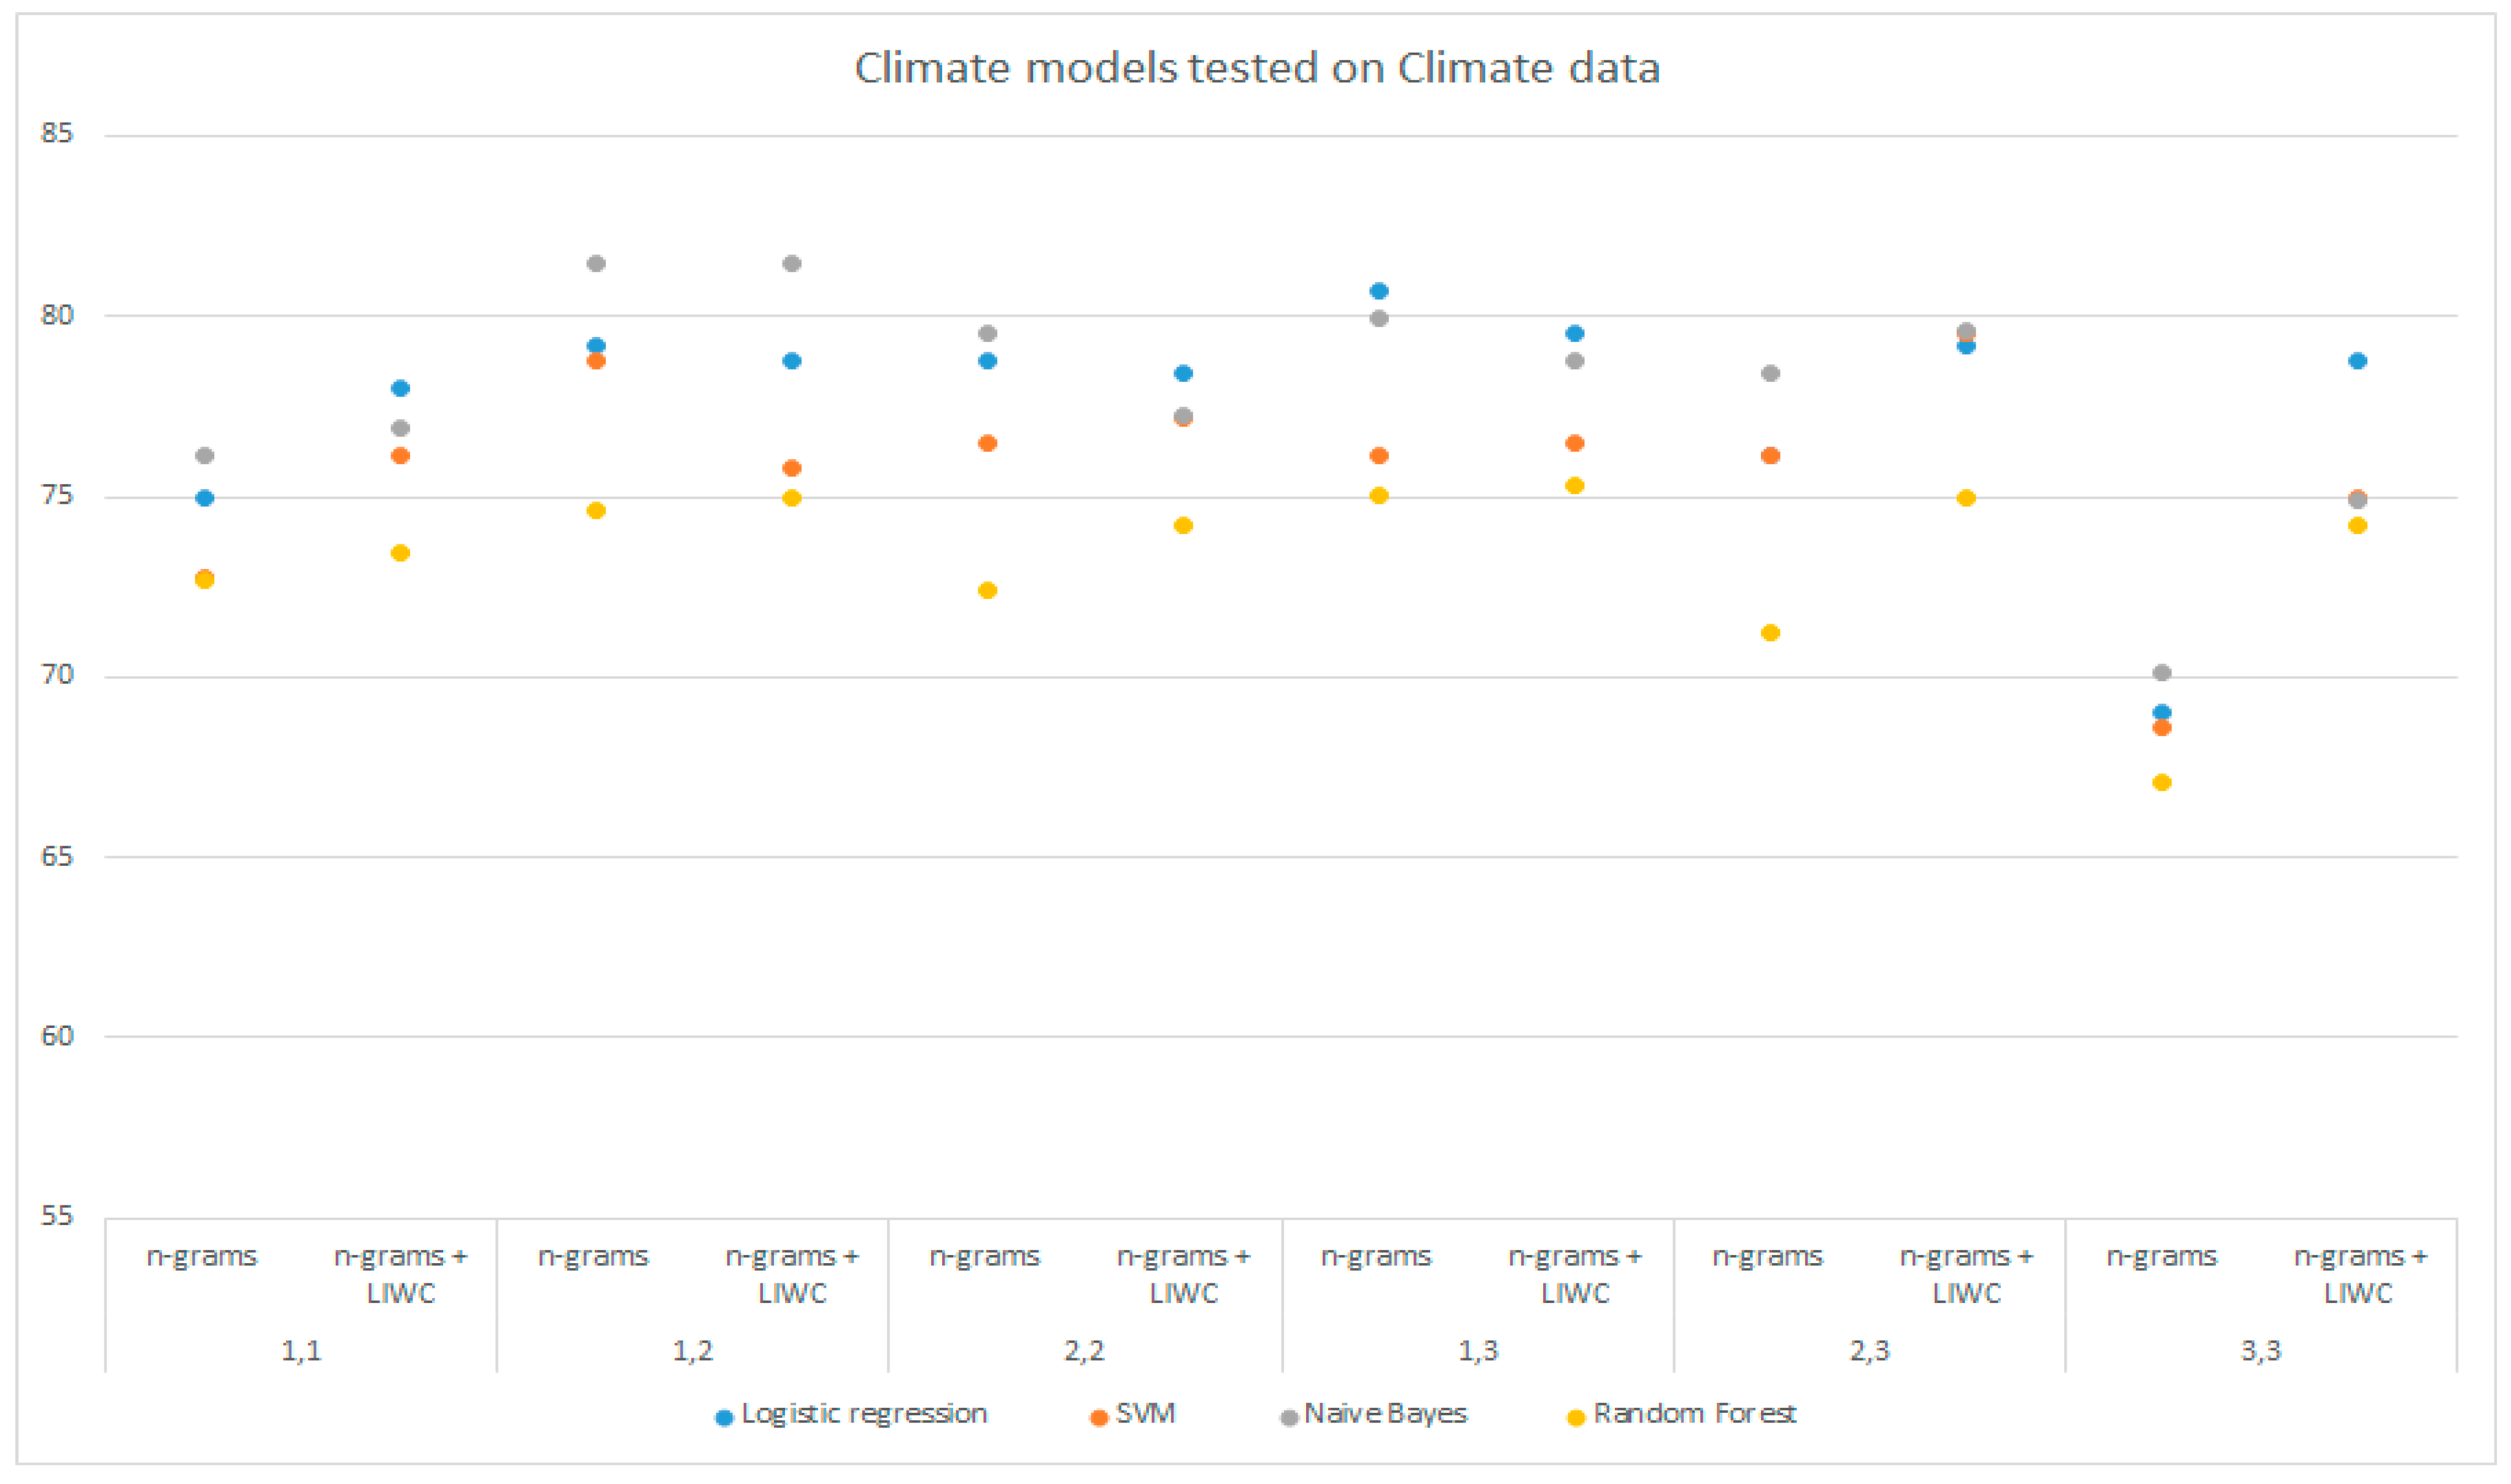Image resolution: width=2511 pixels, height=1484 pixels.
Task: Click the 85 value on the vertical axis
Action: click(57, 133)
